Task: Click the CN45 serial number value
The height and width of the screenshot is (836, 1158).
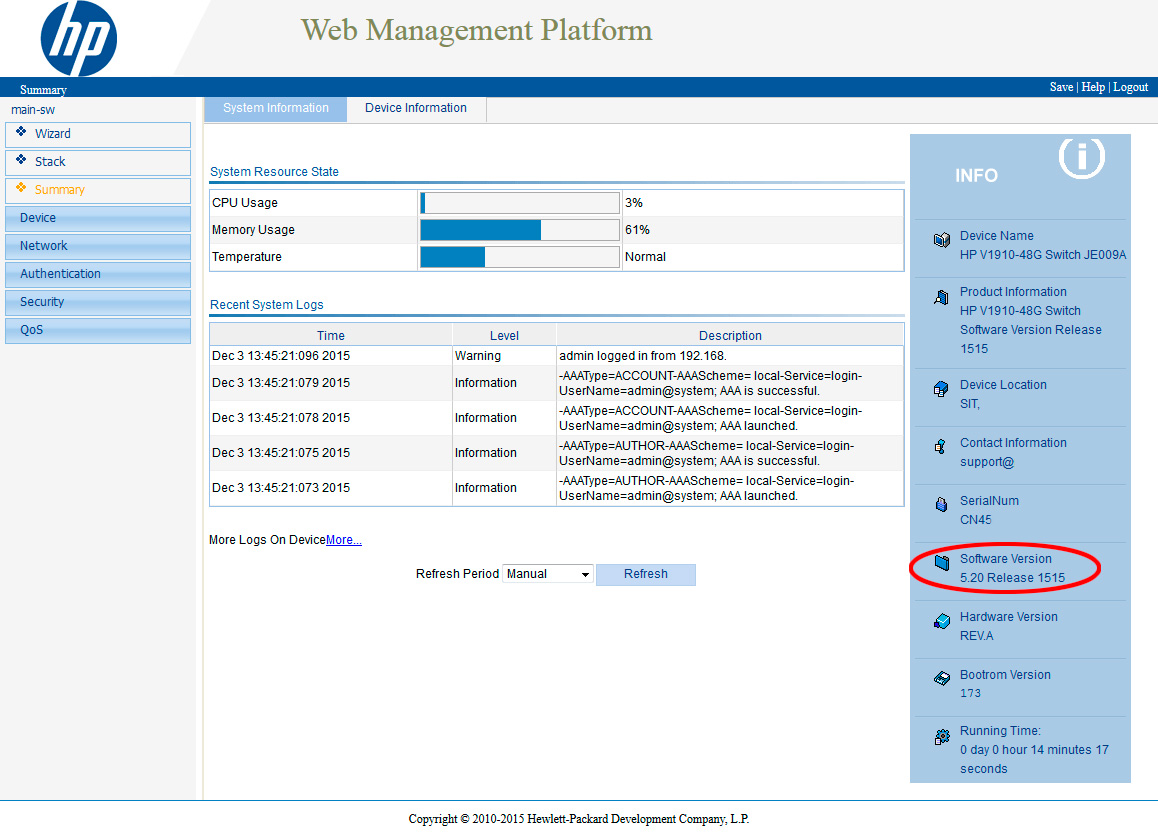Action: coord(976,520)
